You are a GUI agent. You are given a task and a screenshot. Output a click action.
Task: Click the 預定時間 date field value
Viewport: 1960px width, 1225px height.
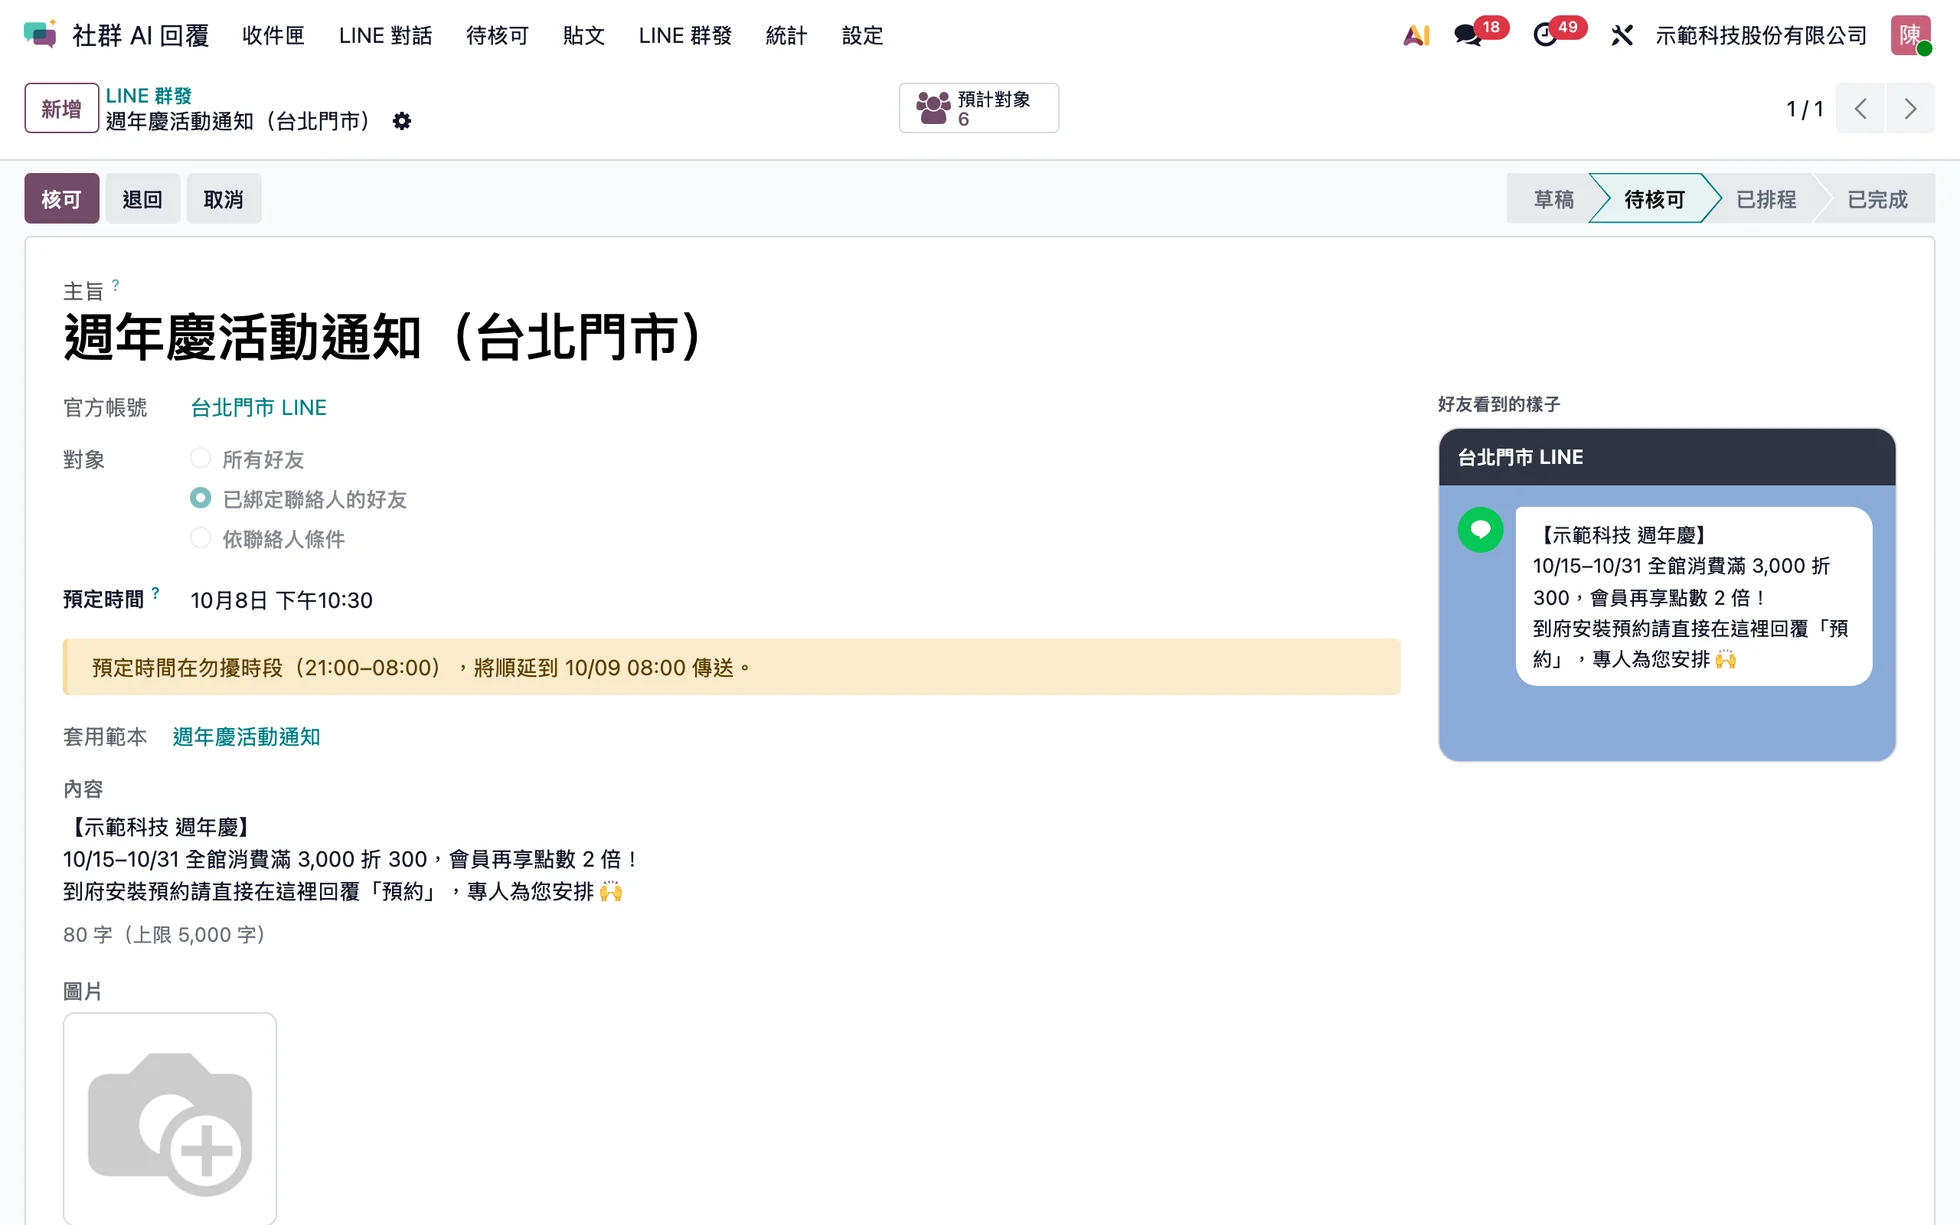coord(281,600)
